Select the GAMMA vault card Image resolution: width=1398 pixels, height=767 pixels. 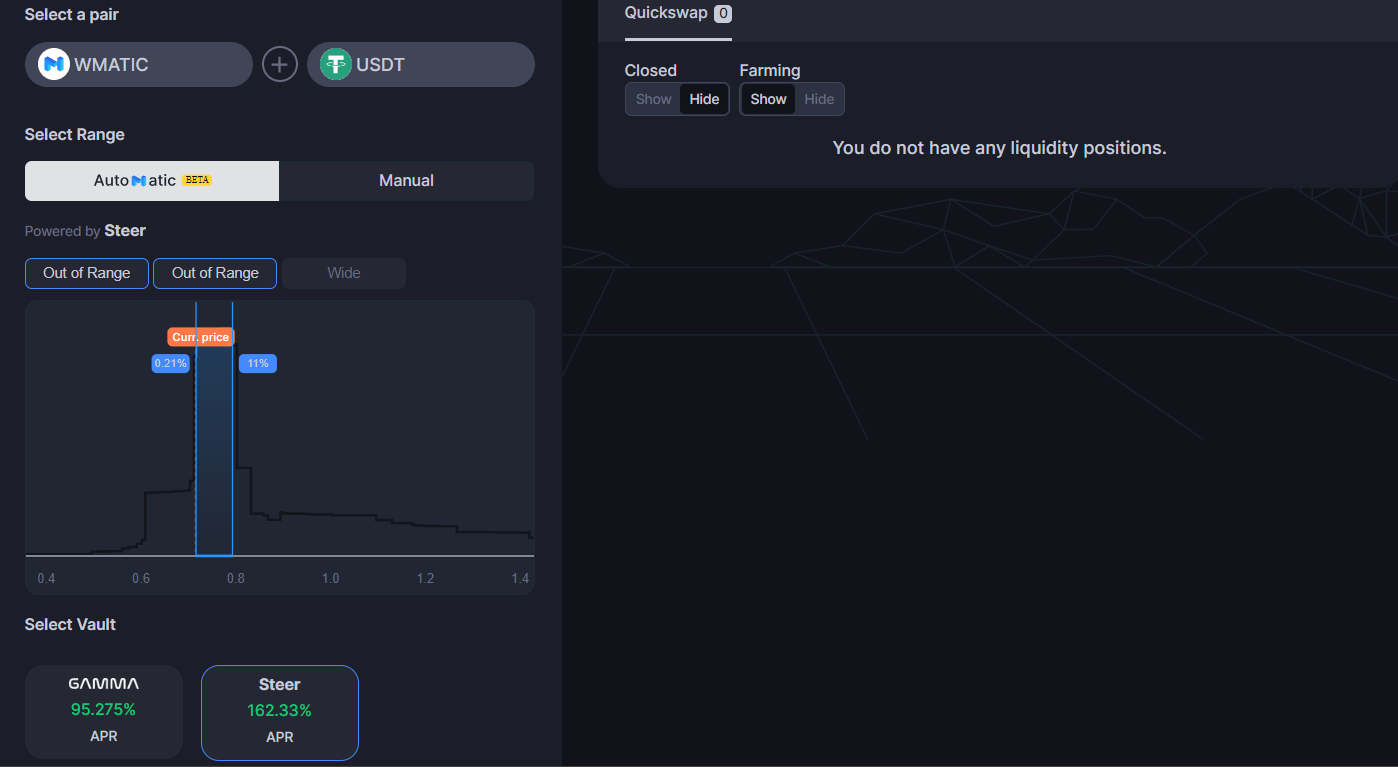pos(103,711)
